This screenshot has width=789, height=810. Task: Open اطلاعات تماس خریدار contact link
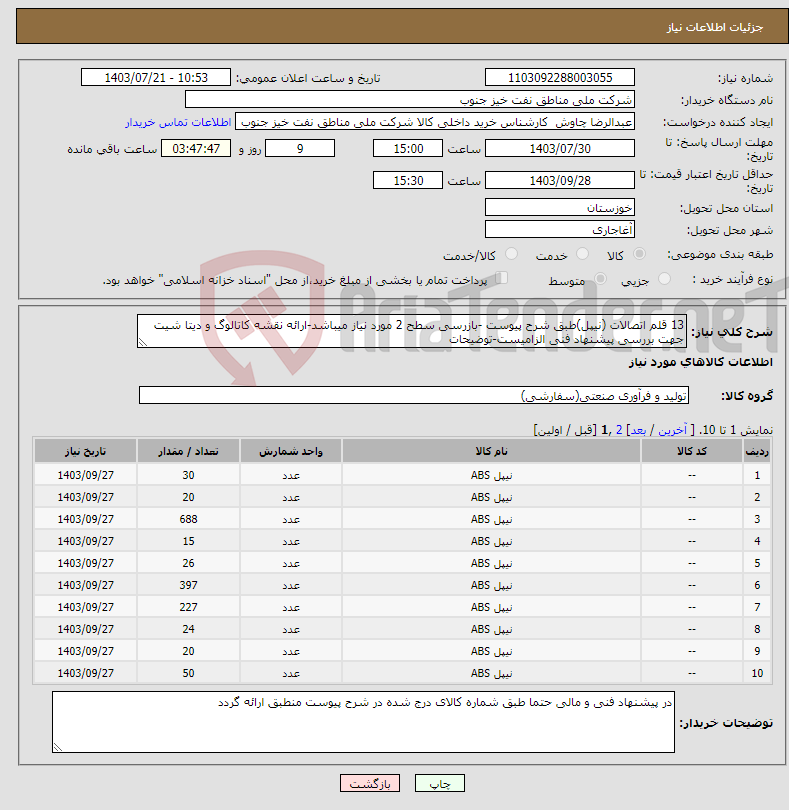178,122
